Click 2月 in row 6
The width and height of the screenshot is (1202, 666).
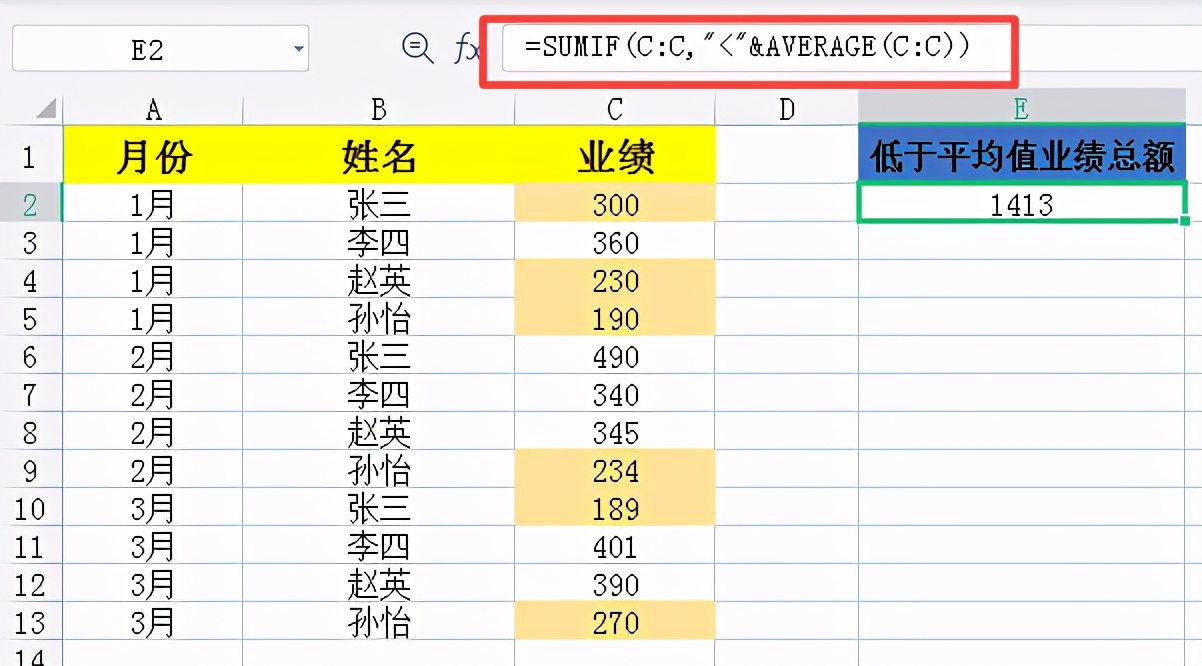coord(153,356)
